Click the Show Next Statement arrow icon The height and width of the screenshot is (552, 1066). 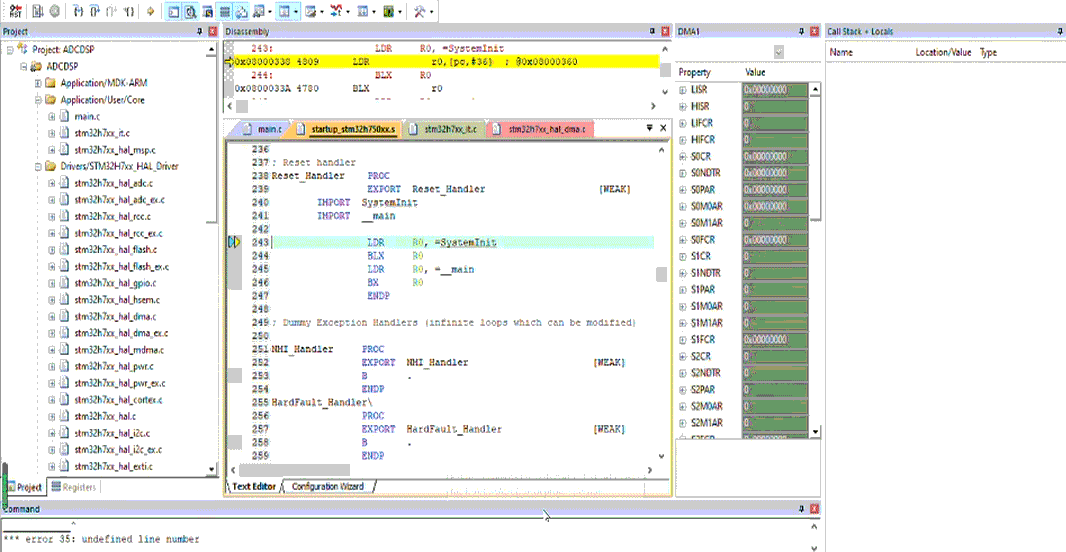[150, 11]
